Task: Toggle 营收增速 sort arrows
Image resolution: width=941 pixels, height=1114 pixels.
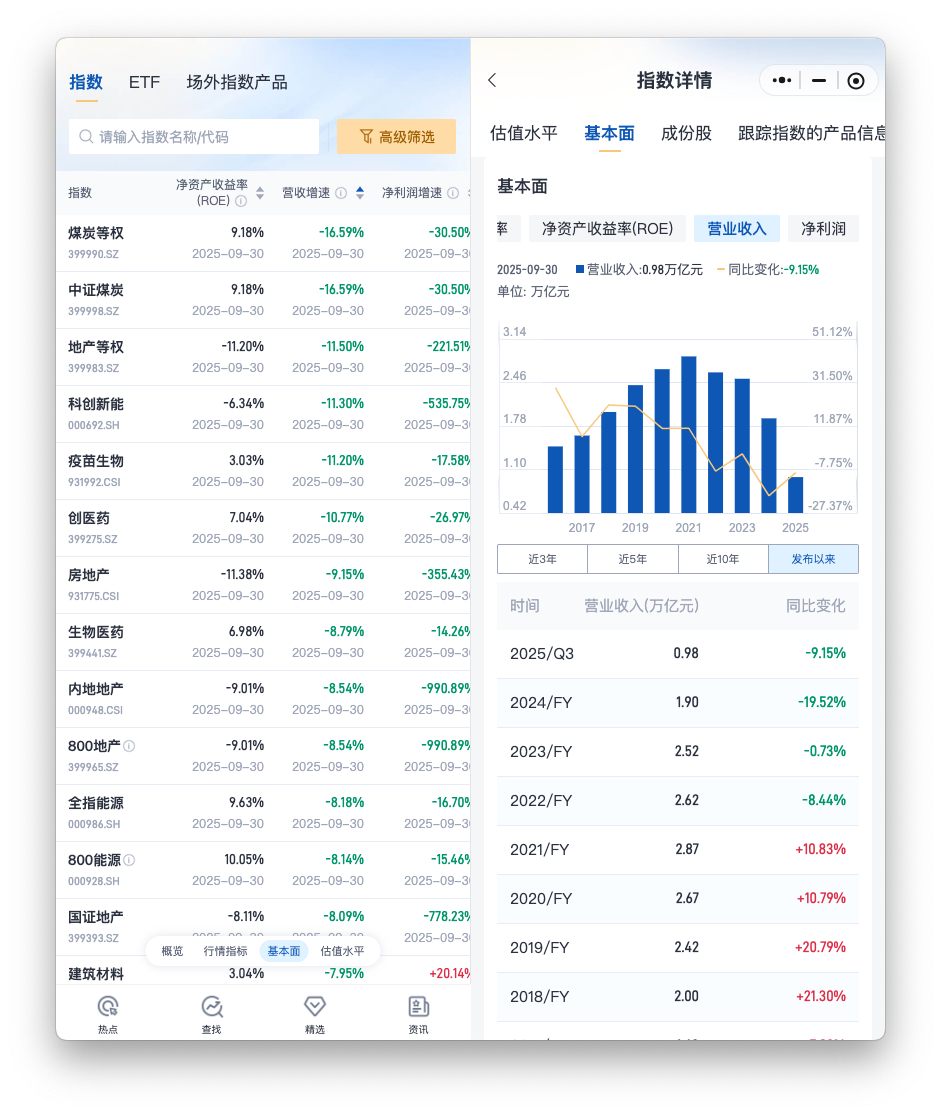Action: tap(360, 193)
